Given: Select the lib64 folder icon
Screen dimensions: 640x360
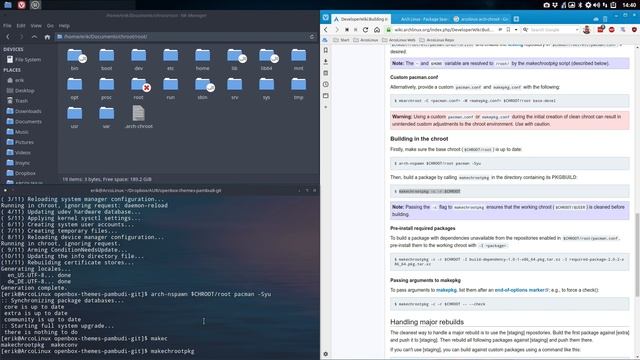Looking at the screenshot, I should [267, 56].
